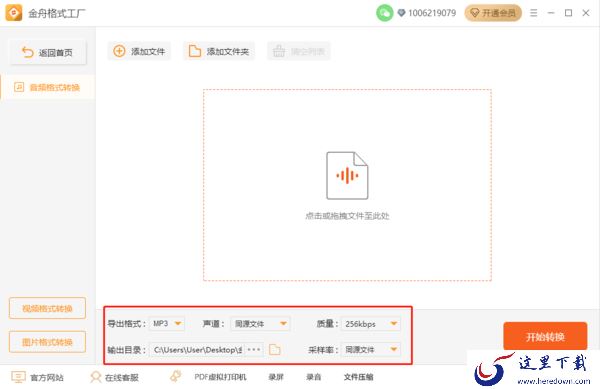Image resolution: width=600 pixels, height=389 pixels.
Task: Open the 导出格式 MP3 dropdown
Action: click(167, 324)
